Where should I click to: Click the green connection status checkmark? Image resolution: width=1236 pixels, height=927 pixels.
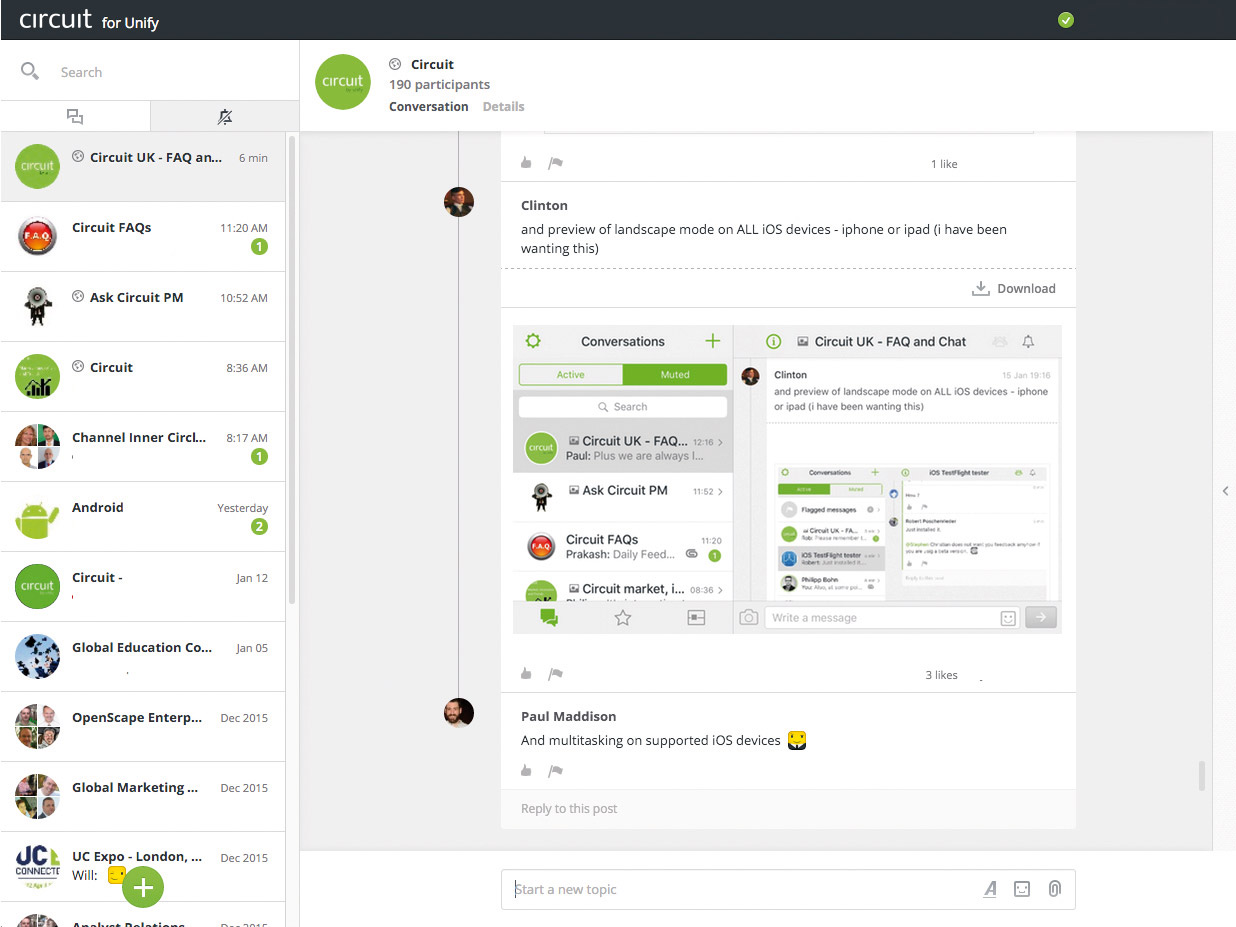coord(1066,20)
